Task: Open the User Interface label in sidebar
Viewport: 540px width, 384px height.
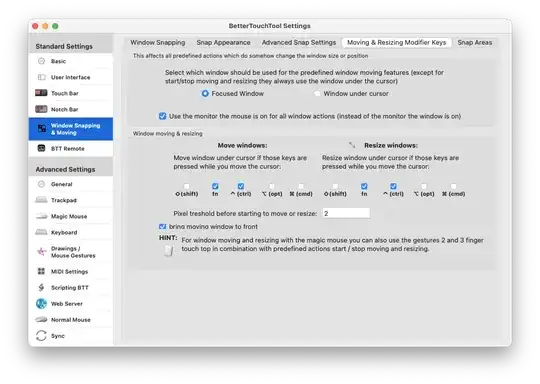Action: [x=71, y=77]
